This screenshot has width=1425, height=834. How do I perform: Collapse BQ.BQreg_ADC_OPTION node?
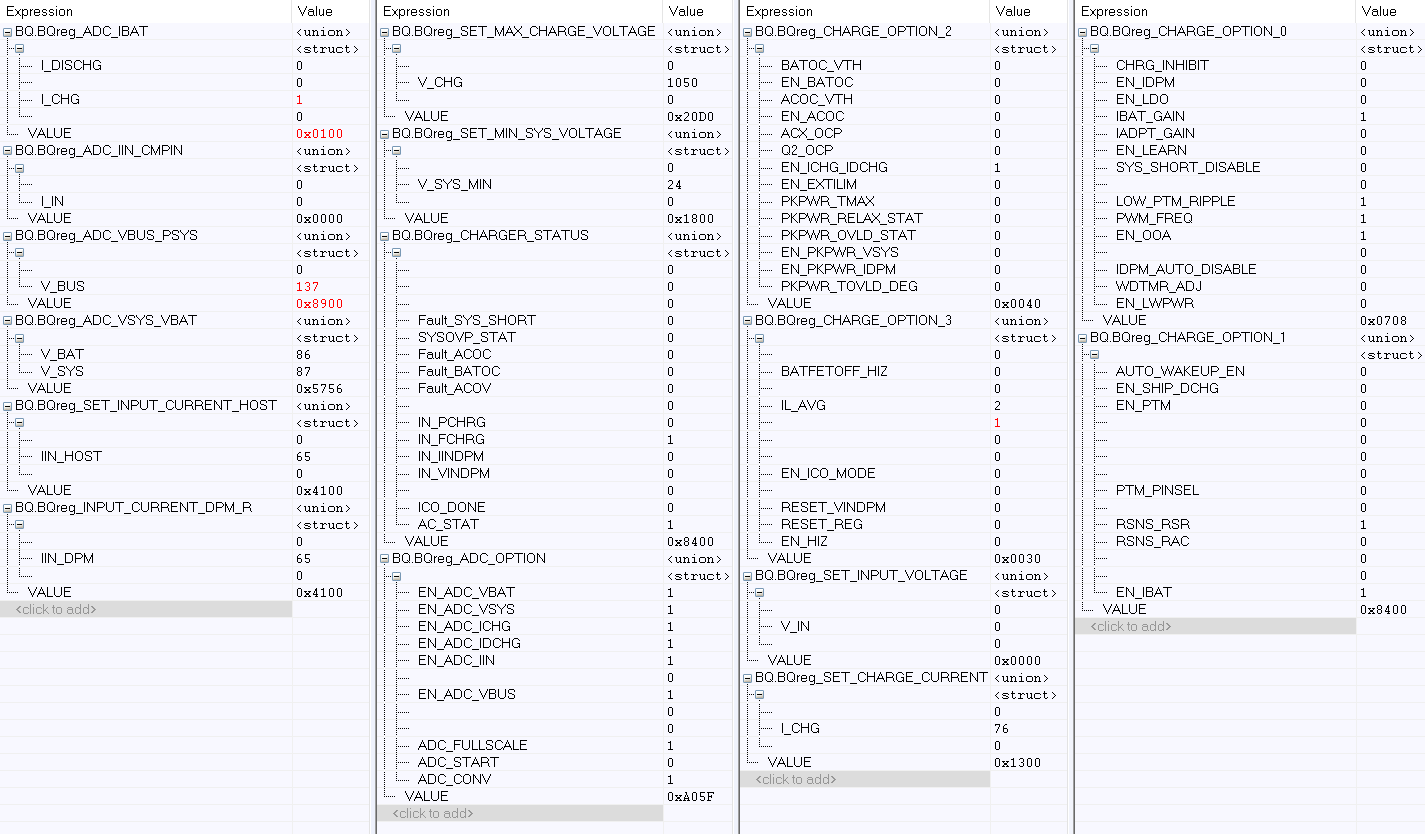click(385, 559)
